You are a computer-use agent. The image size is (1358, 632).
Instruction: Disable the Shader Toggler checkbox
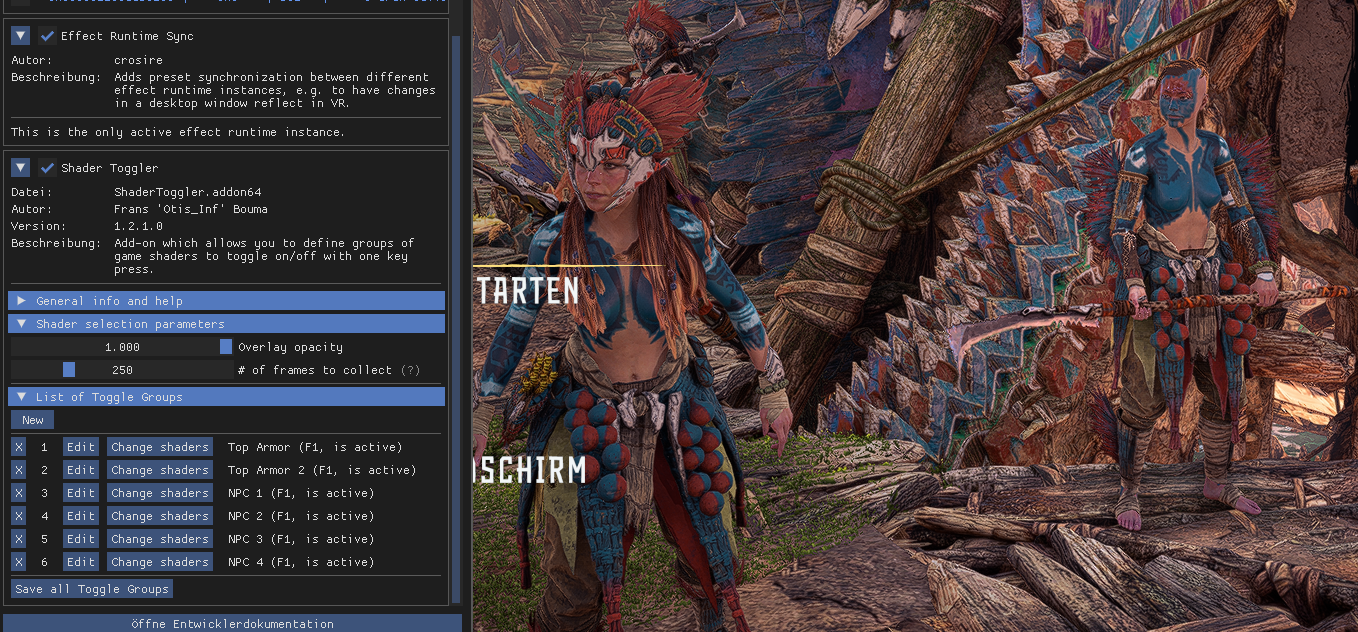[47, 168]
